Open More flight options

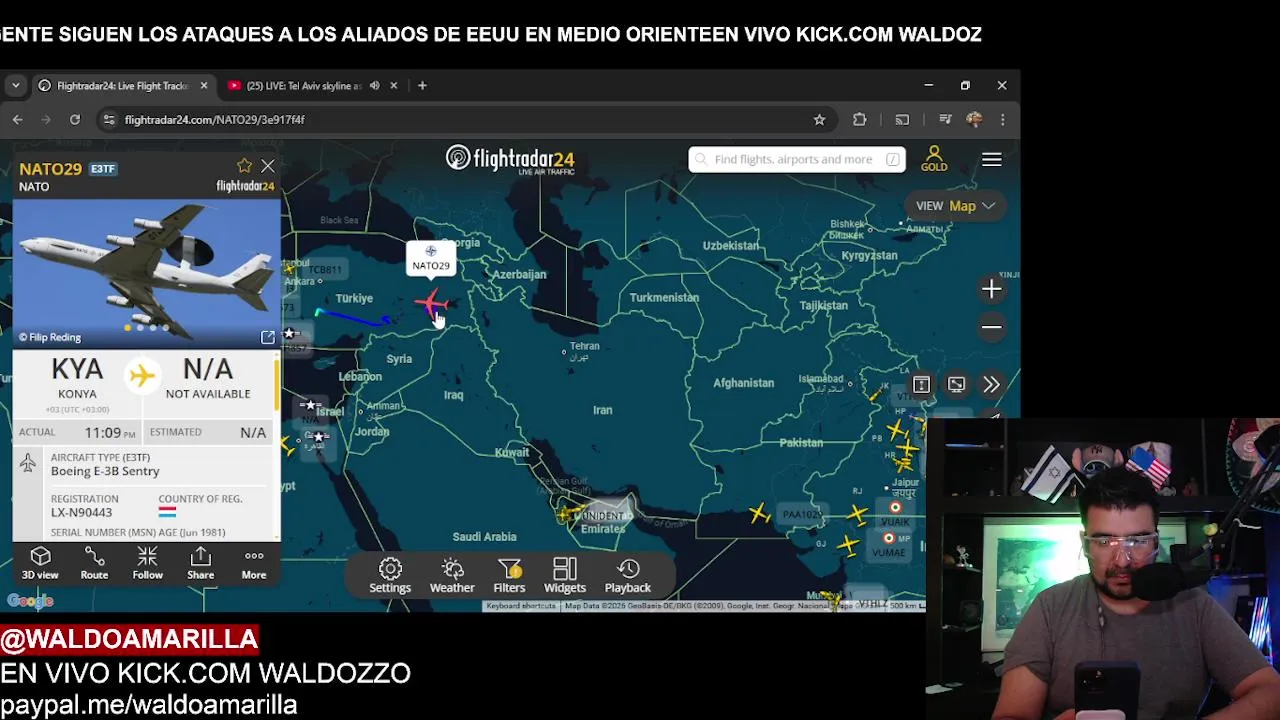pos(254,563)
